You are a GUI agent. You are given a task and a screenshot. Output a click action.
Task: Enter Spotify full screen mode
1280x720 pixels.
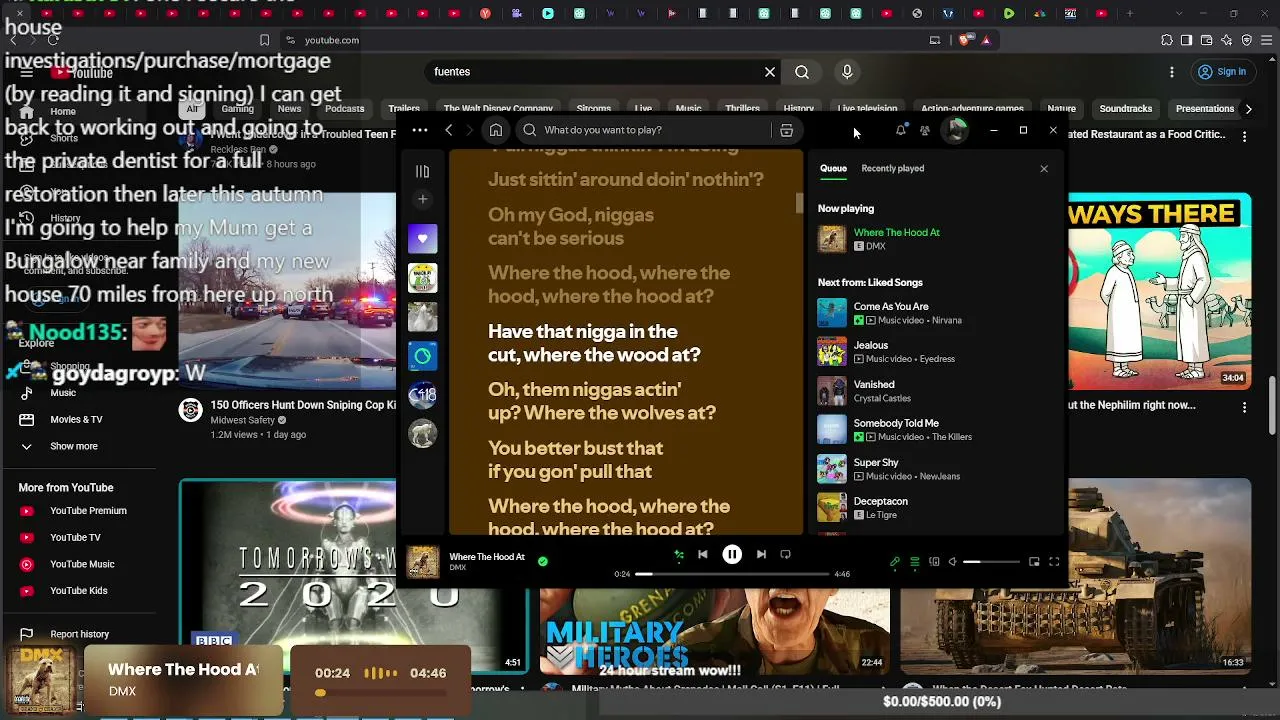(1054, 562)
